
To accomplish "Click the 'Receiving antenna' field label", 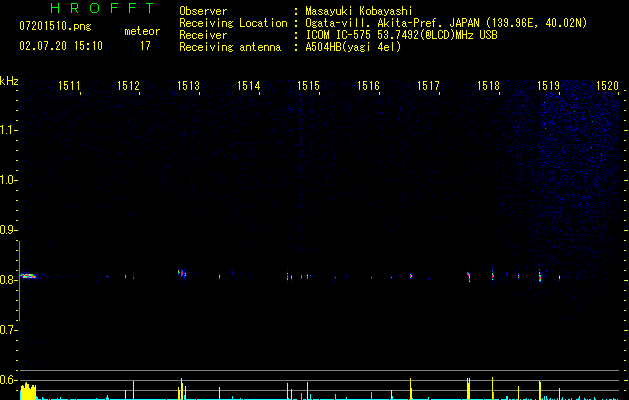I will [x=230, y=47].
